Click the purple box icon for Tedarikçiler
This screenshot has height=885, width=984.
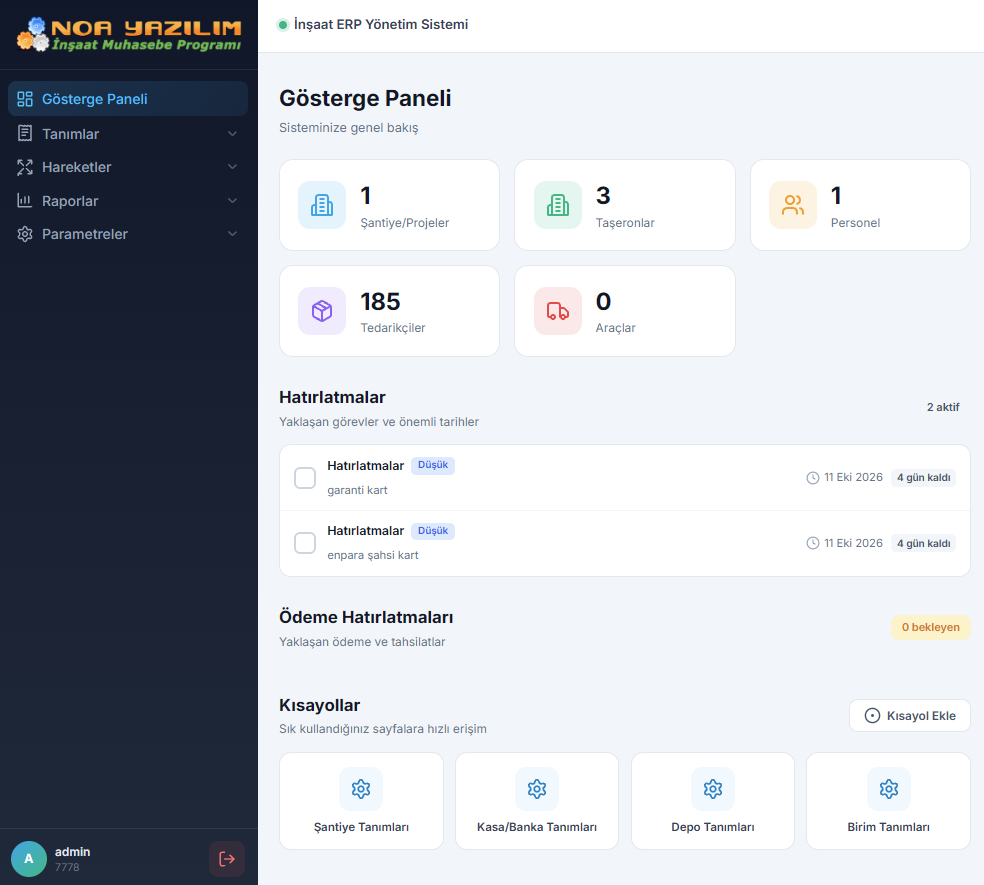[322, 311]
